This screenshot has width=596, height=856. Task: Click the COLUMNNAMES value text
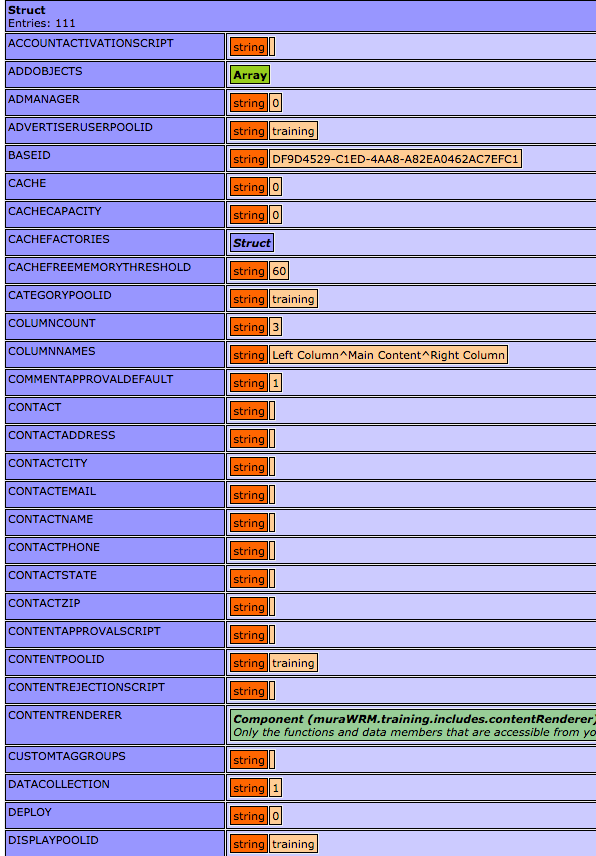click(388, 355)
